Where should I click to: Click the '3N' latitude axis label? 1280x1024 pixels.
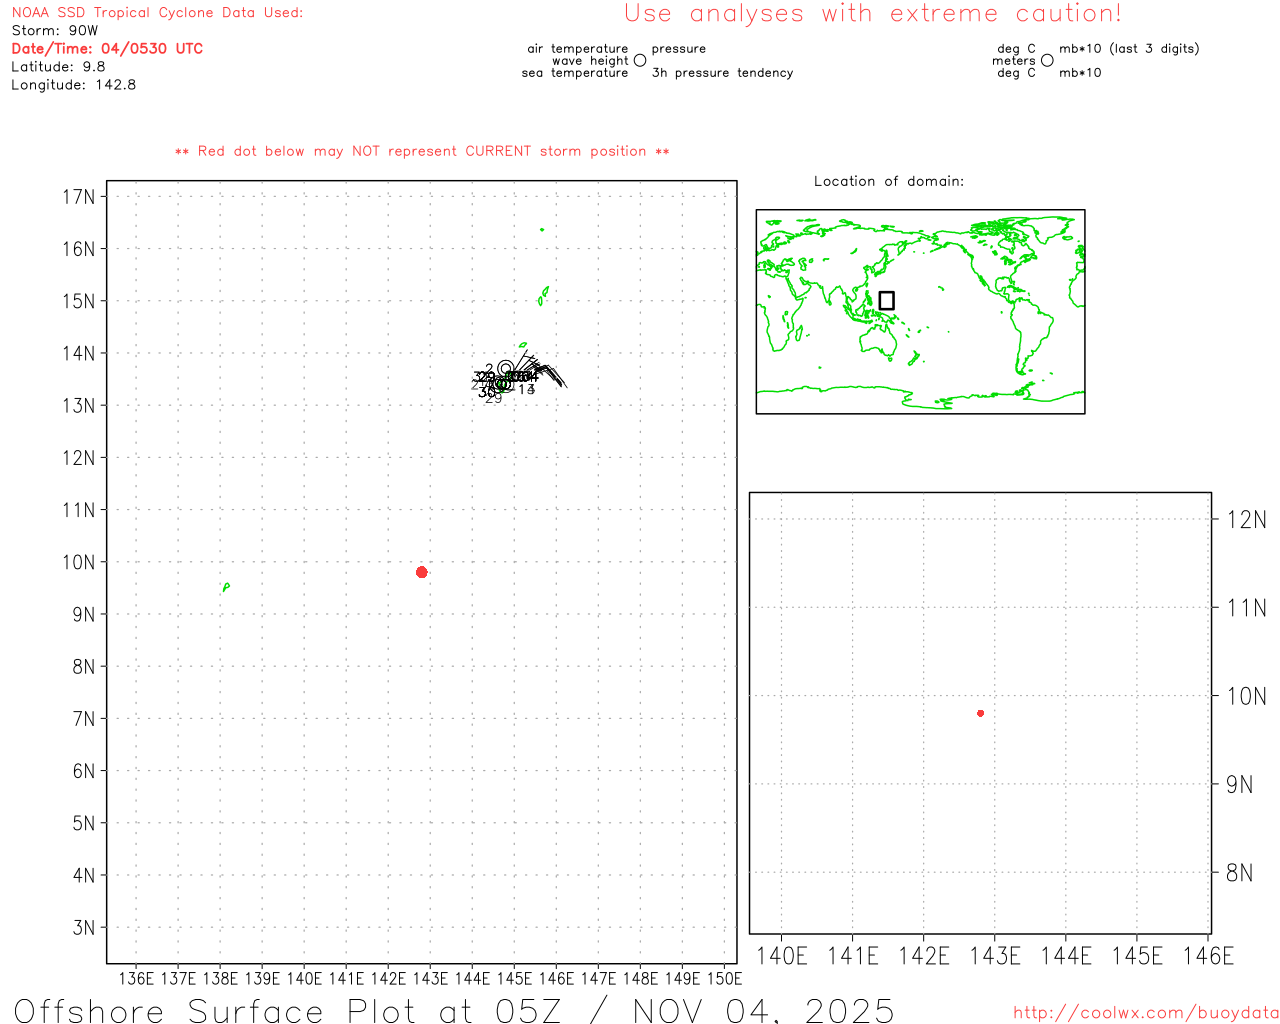(83, 927)
